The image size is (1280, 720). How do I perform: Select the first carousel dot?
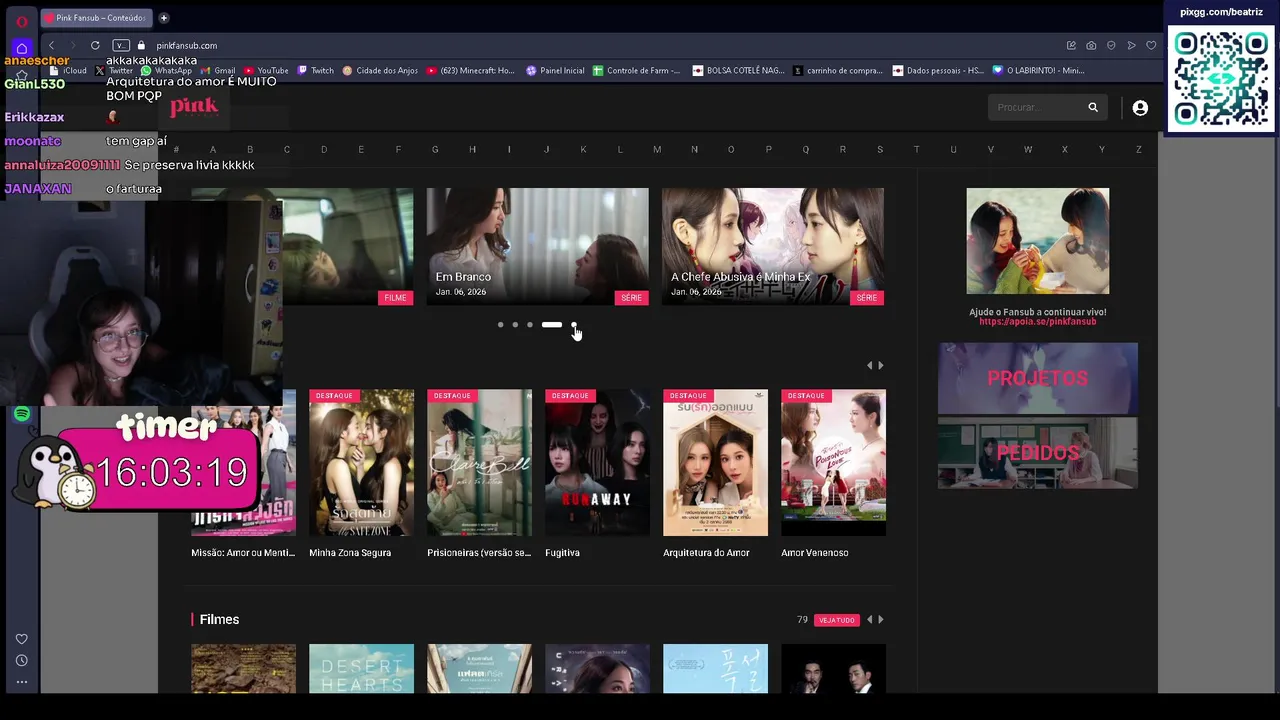click(x=501, y=325)
